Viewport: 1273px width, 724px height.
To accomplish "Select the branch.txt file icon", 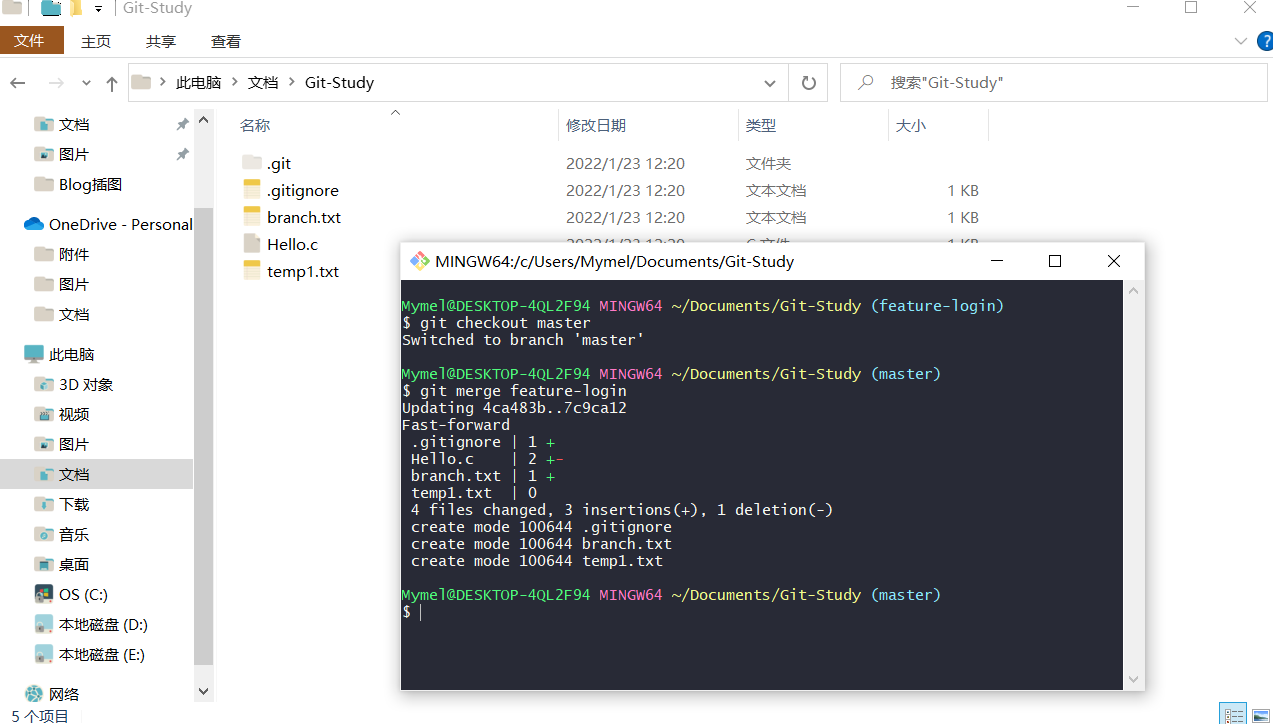I will 252,217.
